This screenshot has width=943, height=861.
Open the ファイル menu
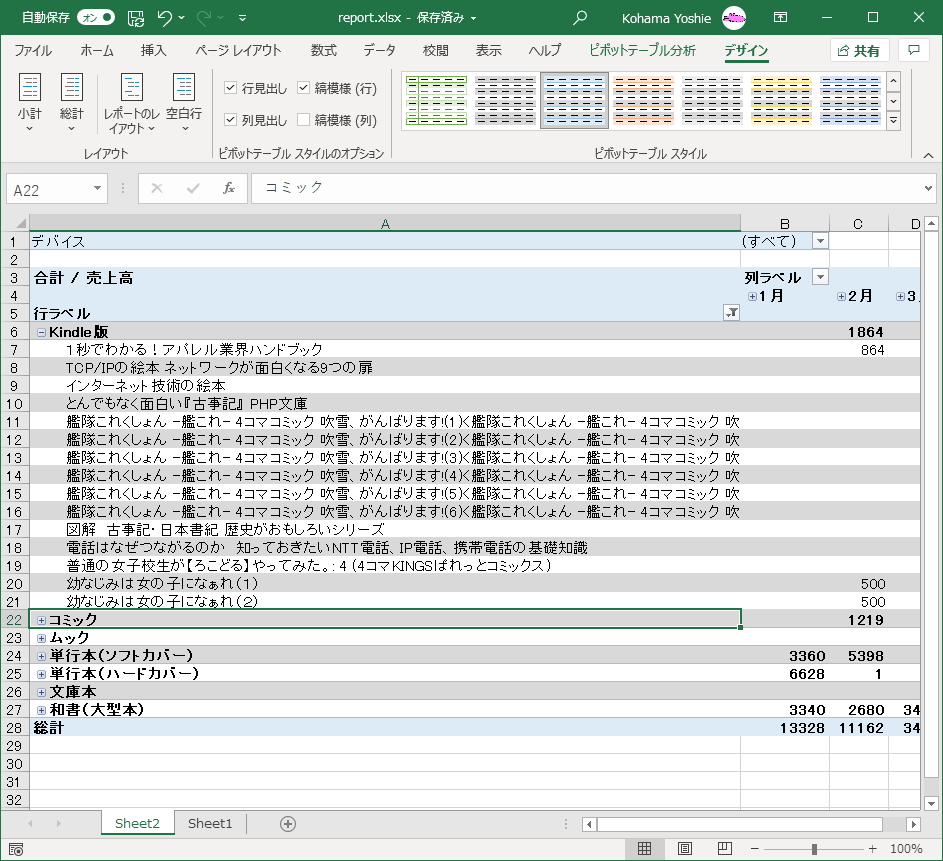(x=33, y=51)
